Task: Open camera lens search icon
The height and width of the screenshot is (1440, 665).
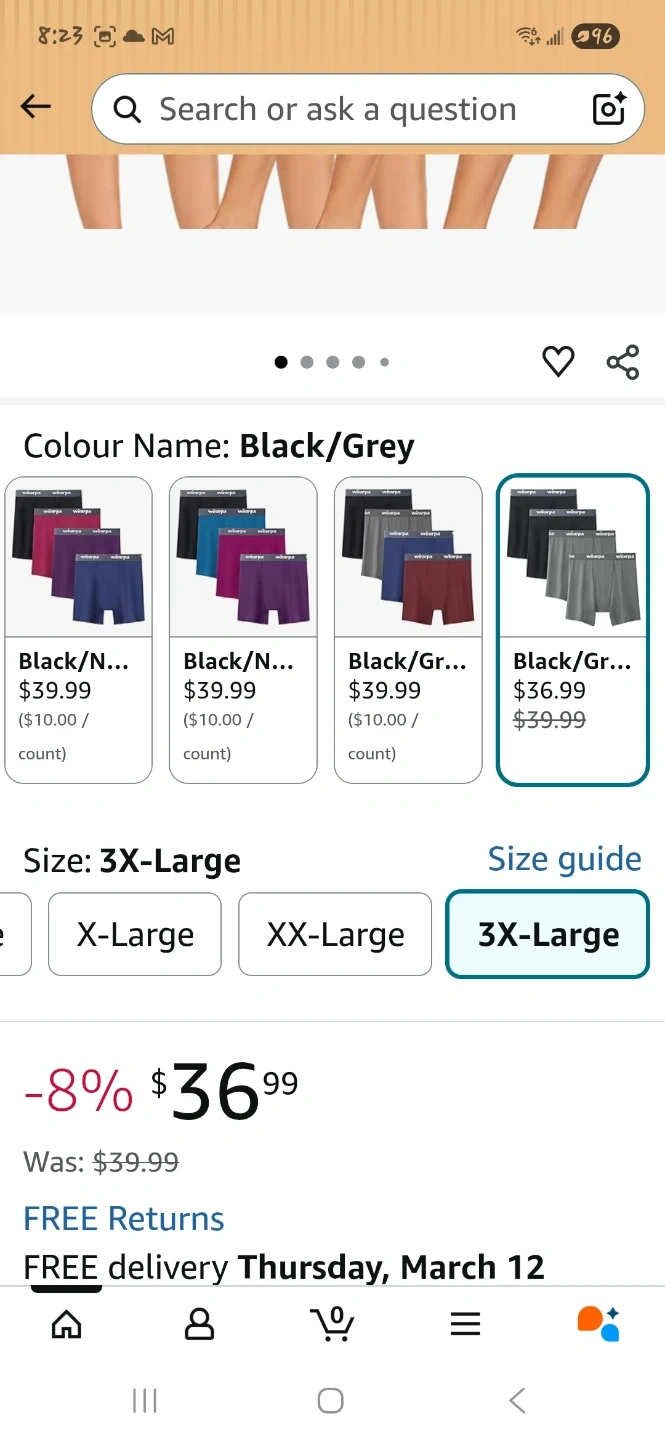Action: tap(608, 108)
